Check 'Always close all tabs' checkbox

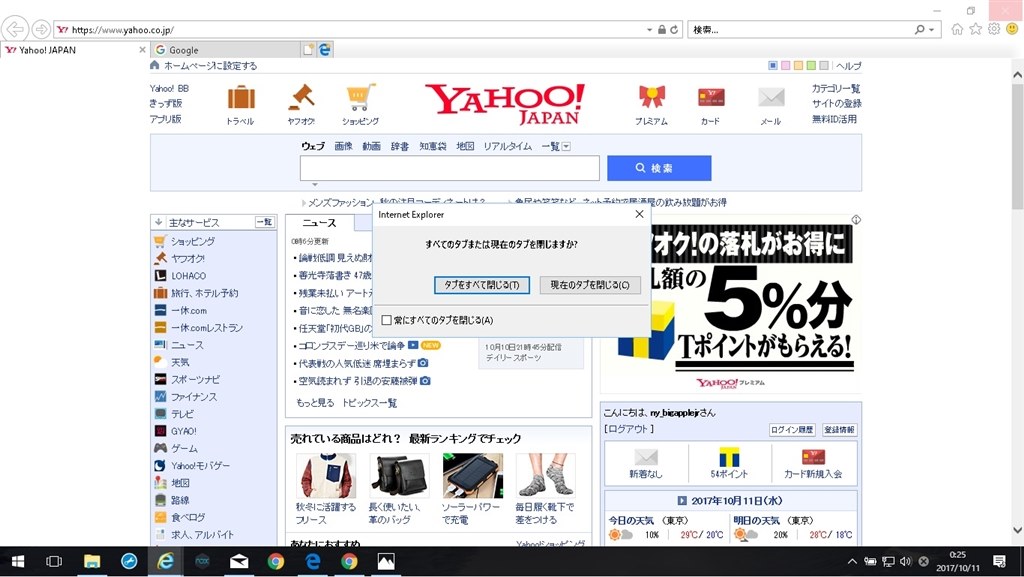coord(387,320)
